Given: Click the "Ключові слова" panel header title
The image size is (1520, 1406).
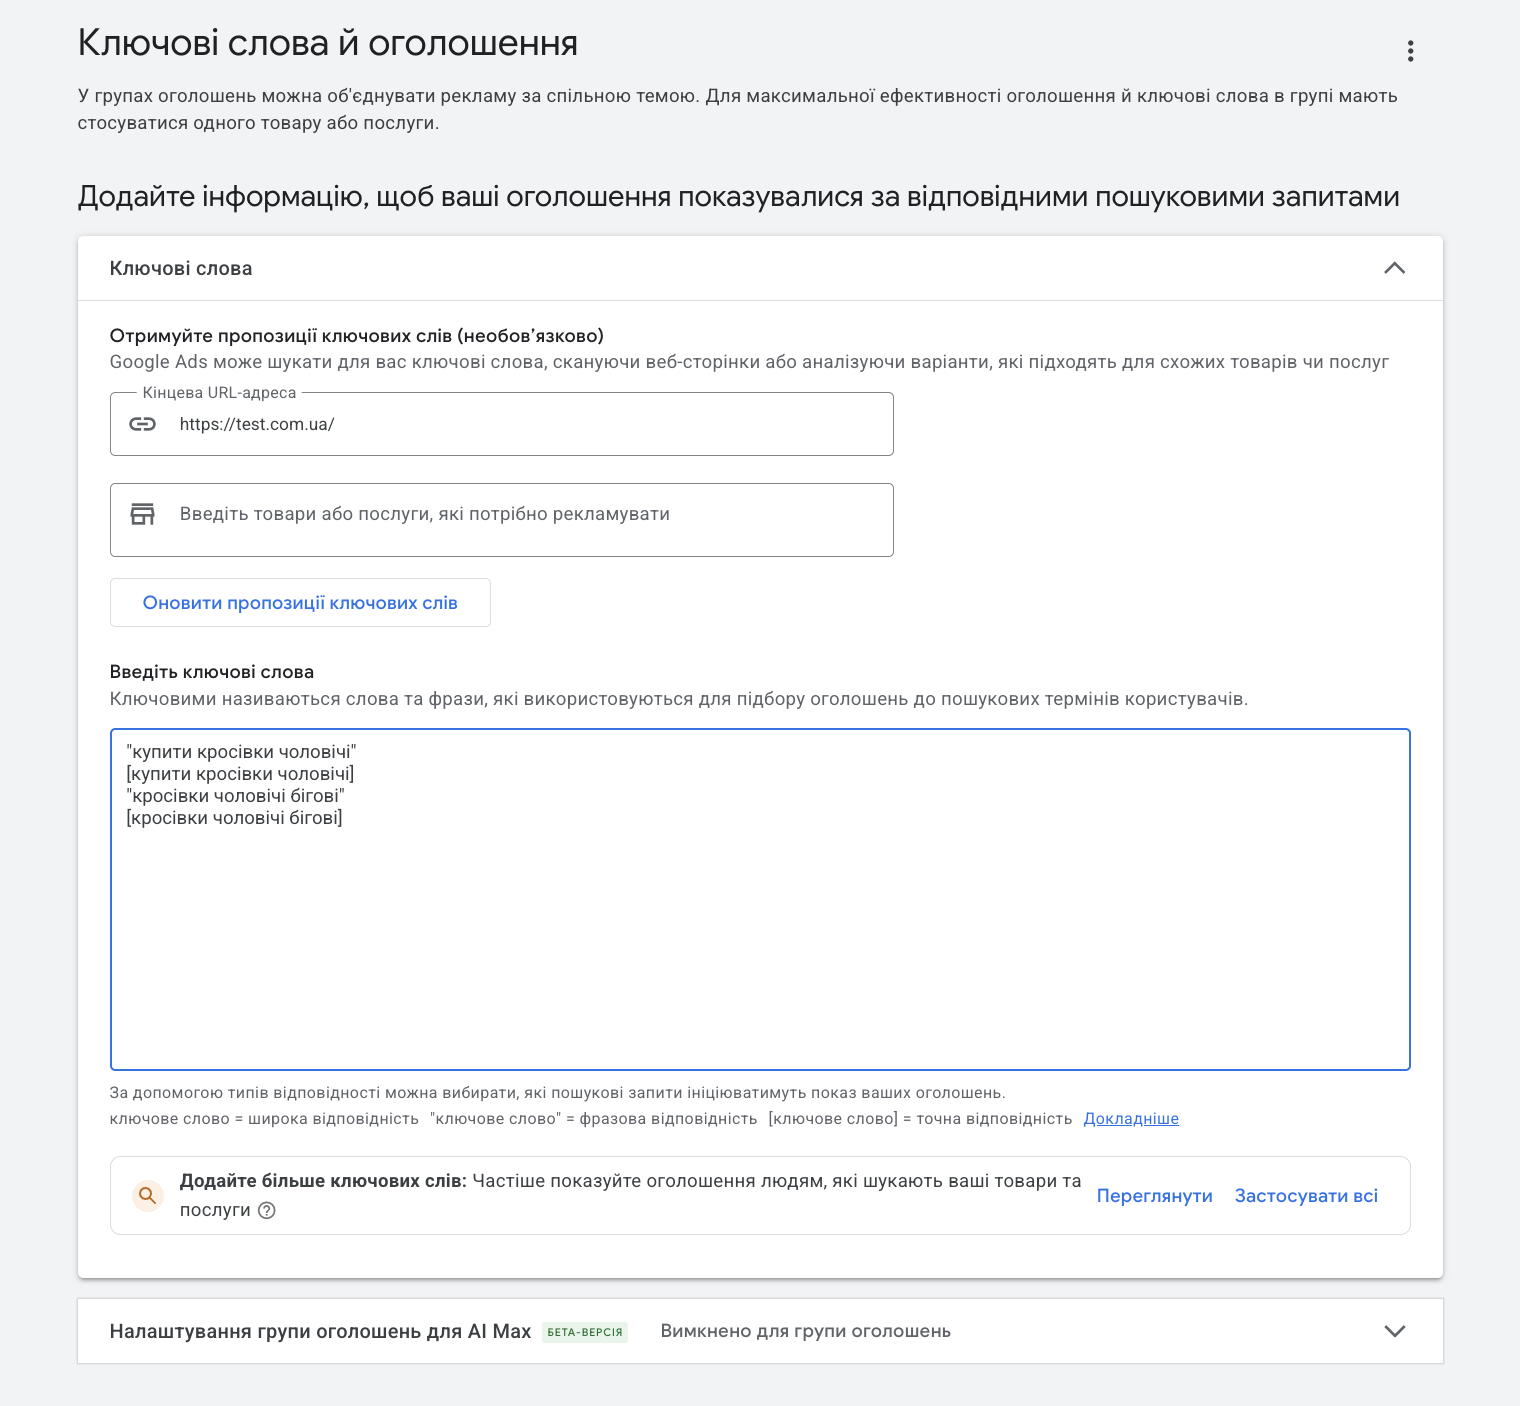Looking at the screenshot, I should coord(181,268).
